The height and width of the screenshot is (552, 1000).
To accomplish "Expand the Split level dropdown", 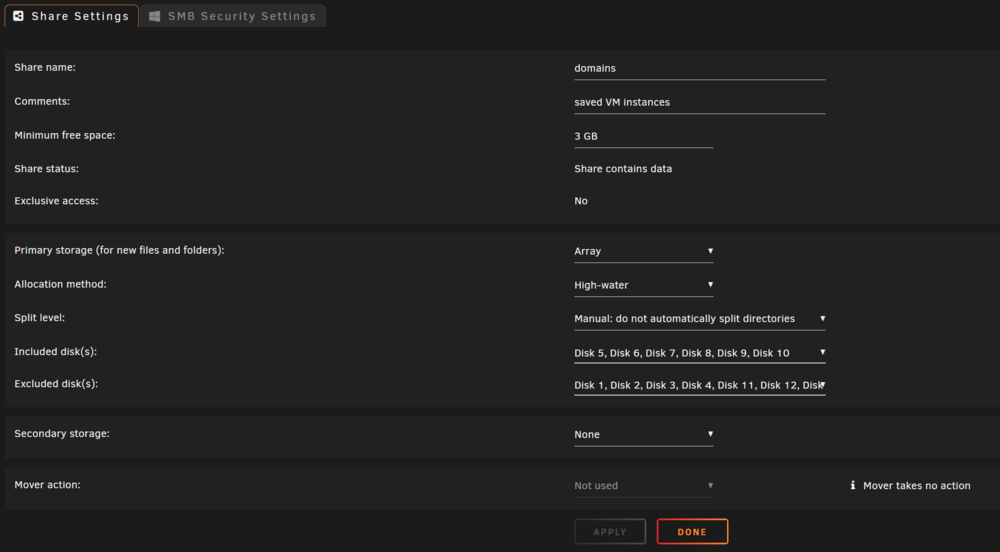I will [x=700, y=319].
